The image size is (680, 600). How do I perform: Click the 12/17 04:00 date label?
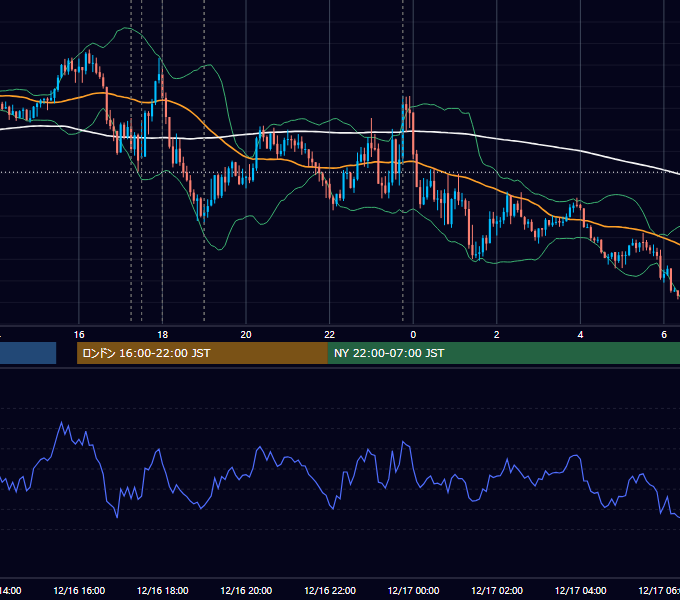(580, 591)
